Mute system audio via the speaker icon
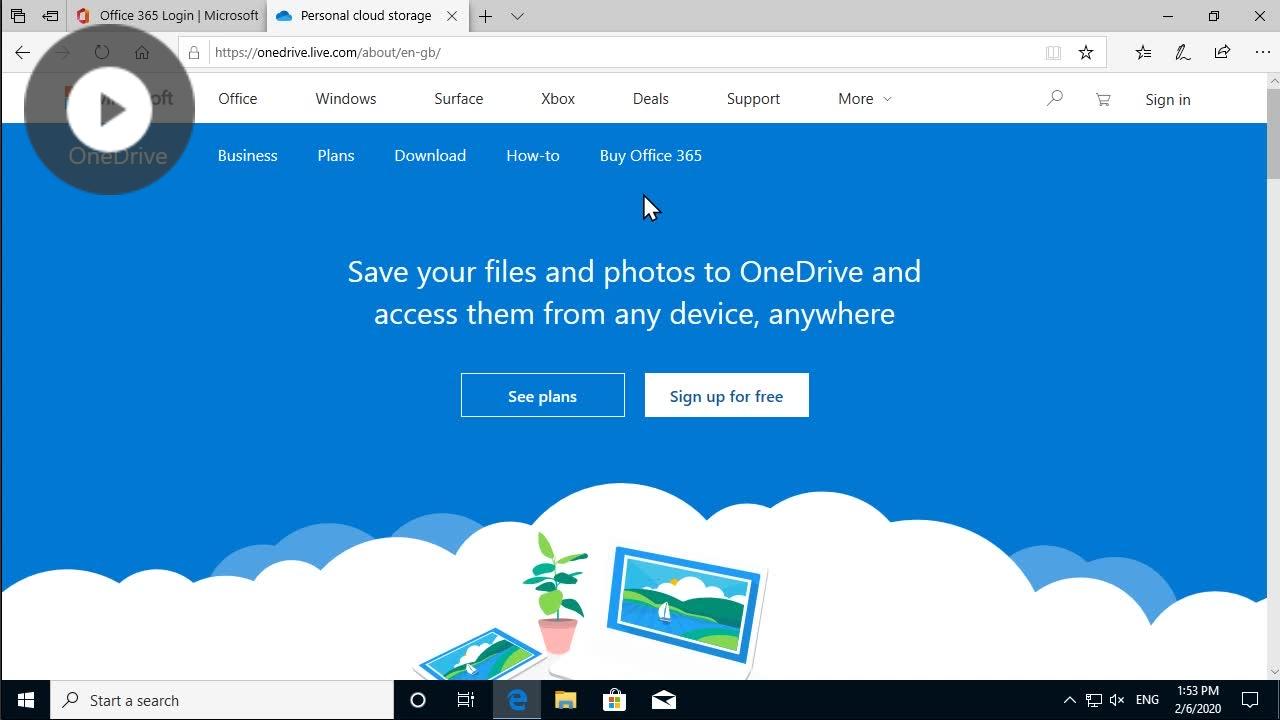1280x720 pixels. 1117,700
